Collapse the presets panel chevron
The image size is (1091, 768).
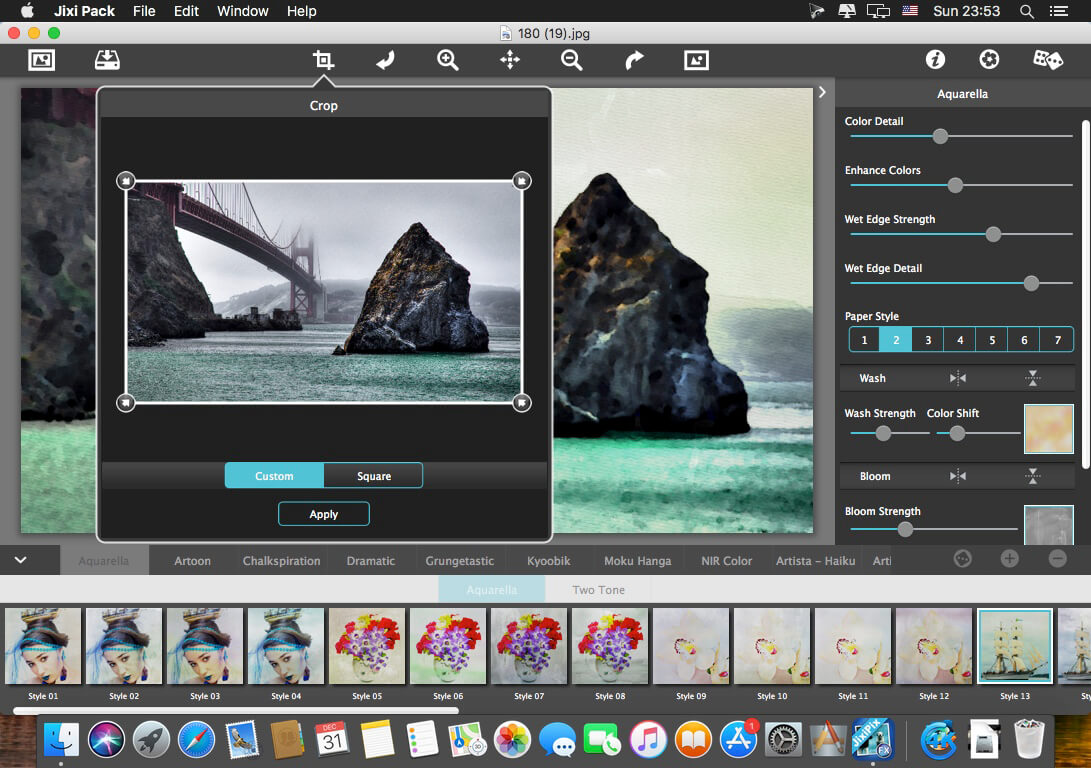(20, 560)
